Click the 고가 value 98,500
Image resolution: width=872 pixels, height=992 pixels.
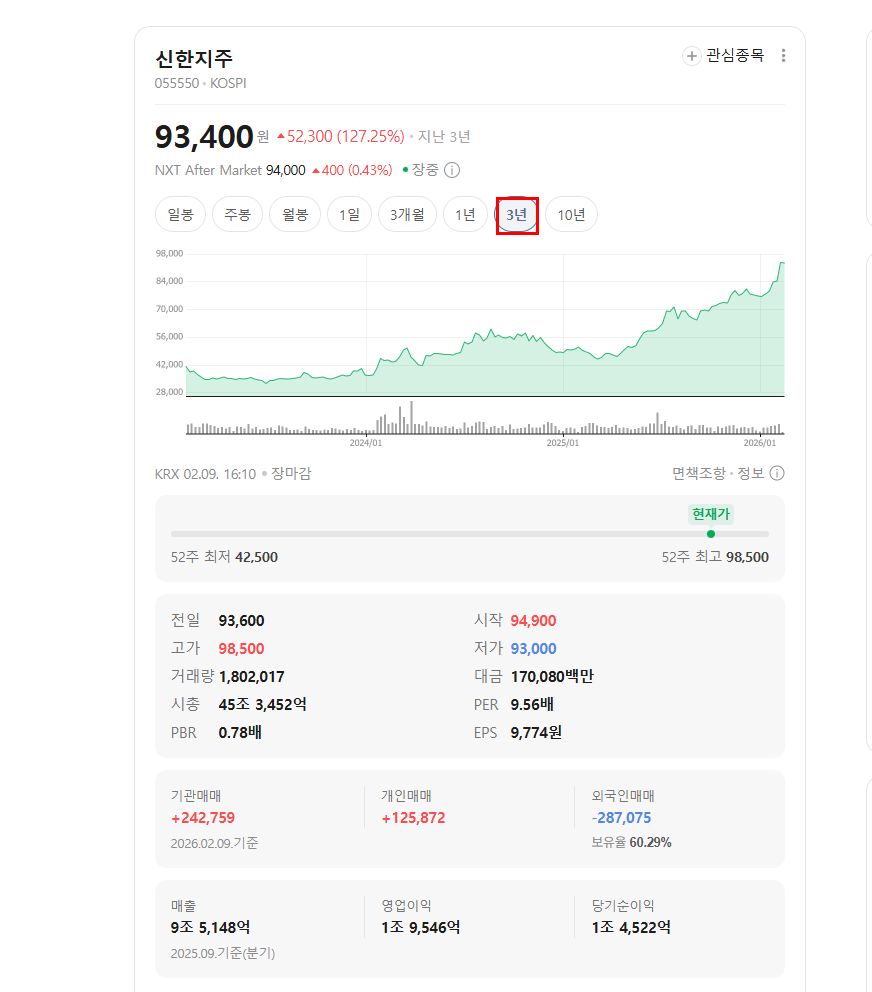tap(241, 648)
